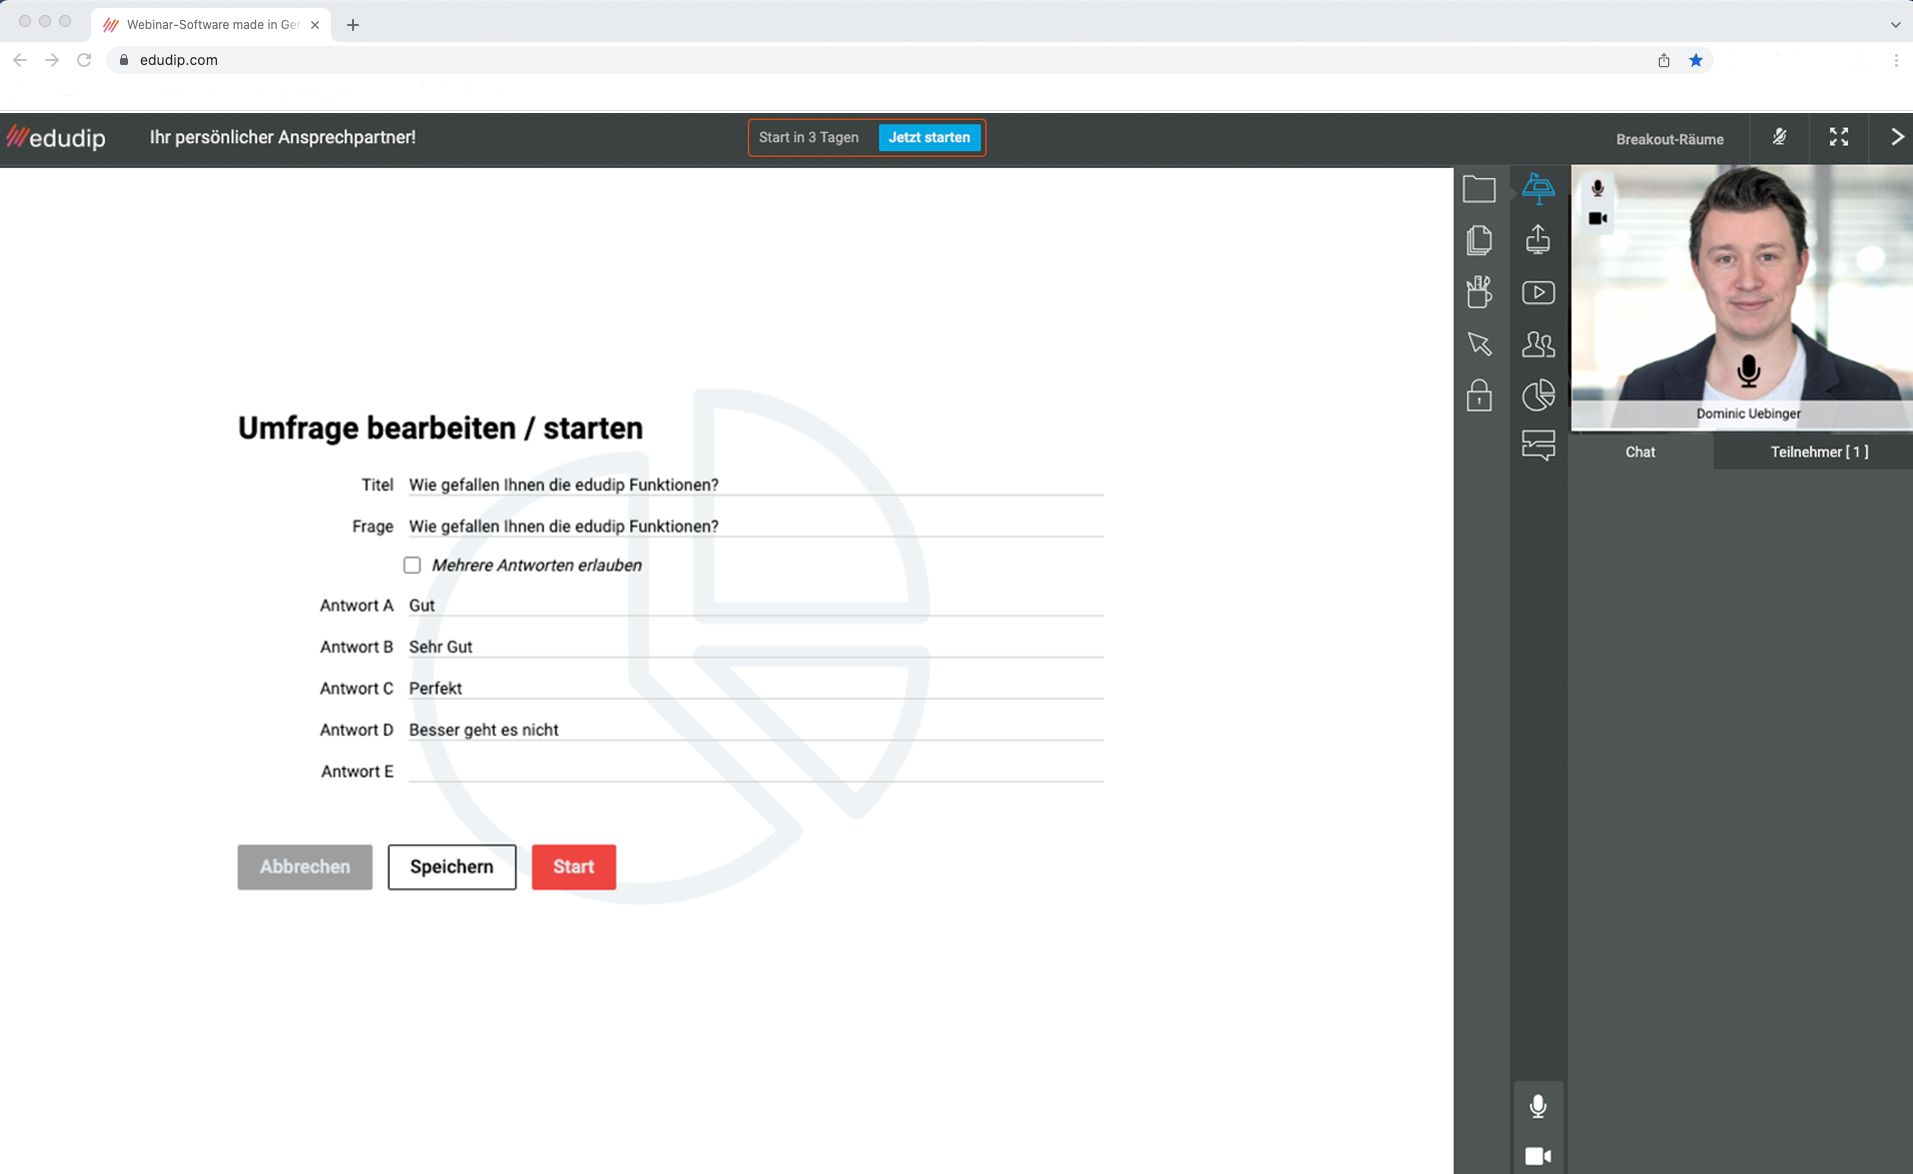Switch to Teilnehmer tab

(1818, 452)
